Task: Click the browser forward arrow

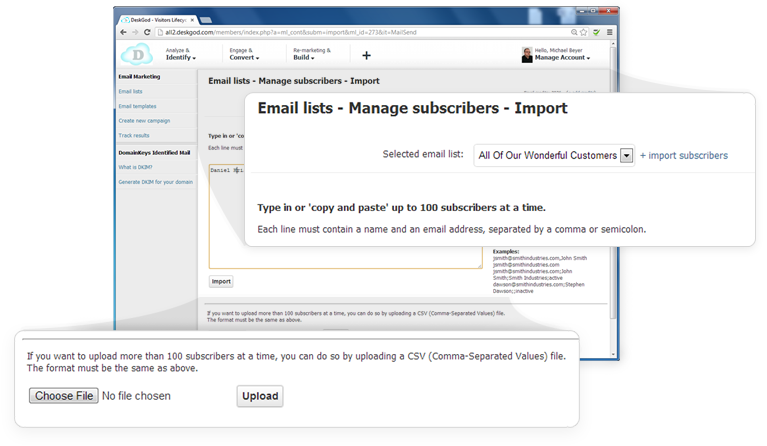Action: click(135, 32)
